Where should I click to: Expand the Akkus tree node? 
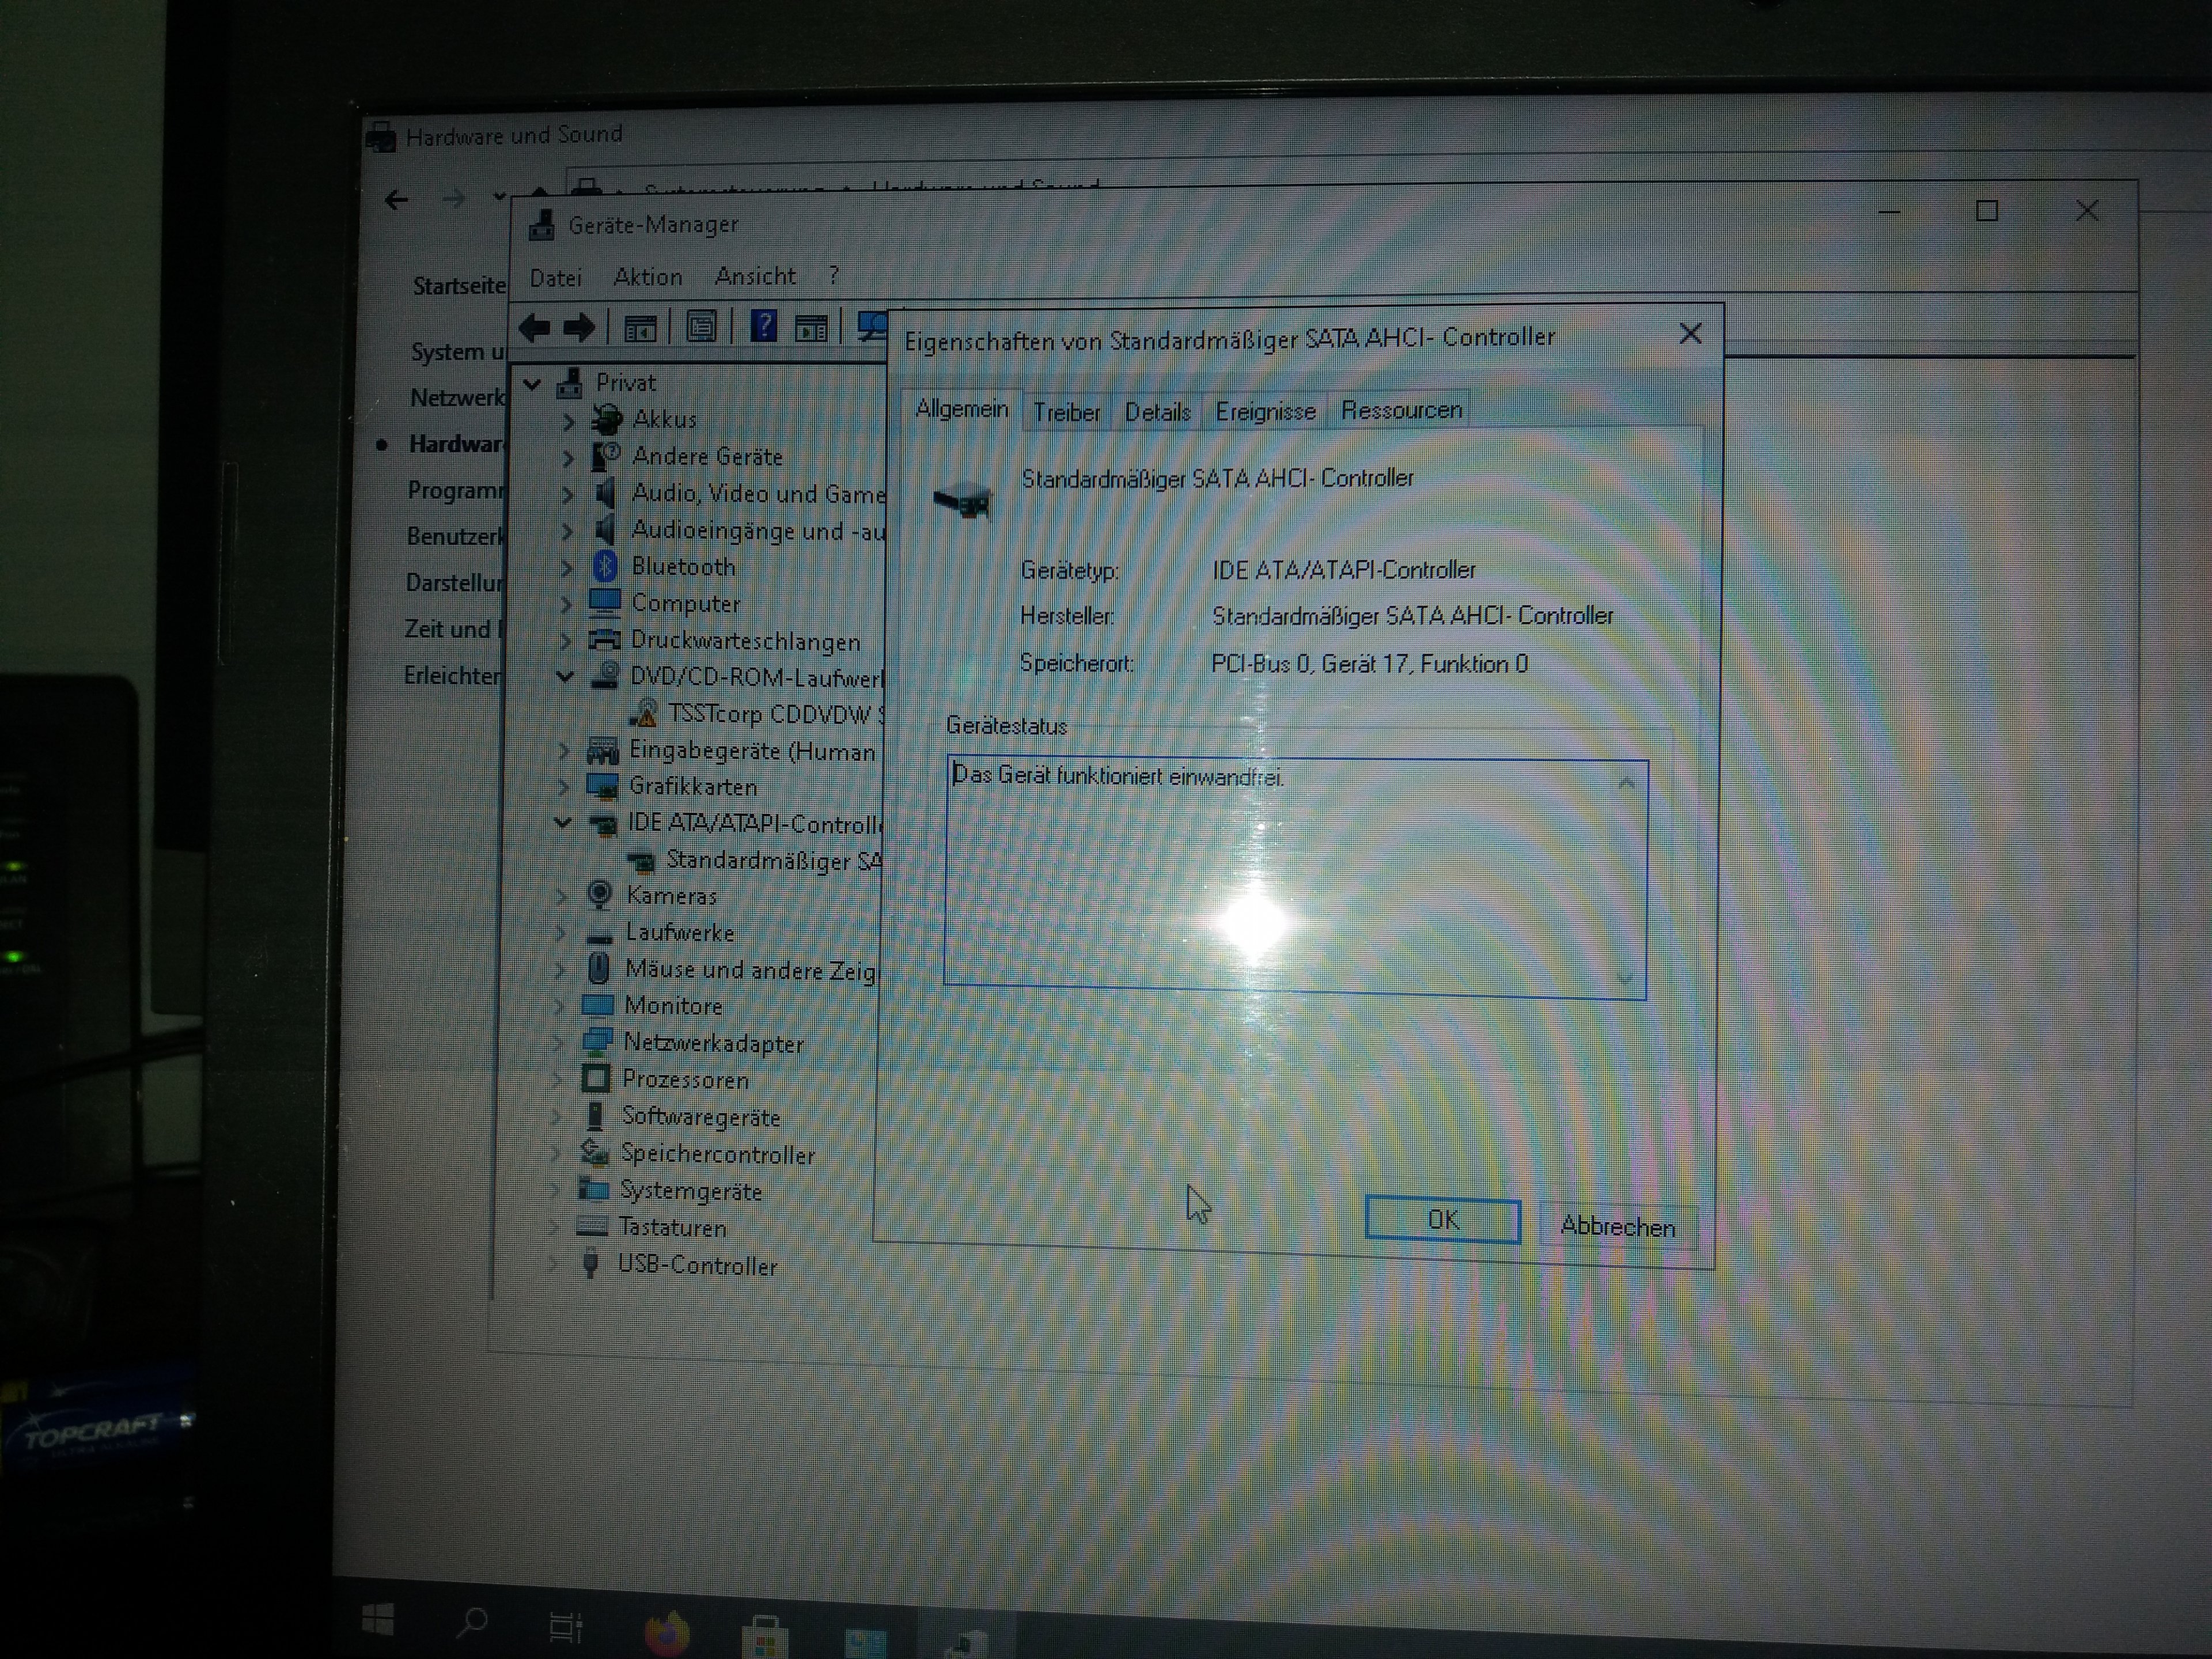pos(568,421)
